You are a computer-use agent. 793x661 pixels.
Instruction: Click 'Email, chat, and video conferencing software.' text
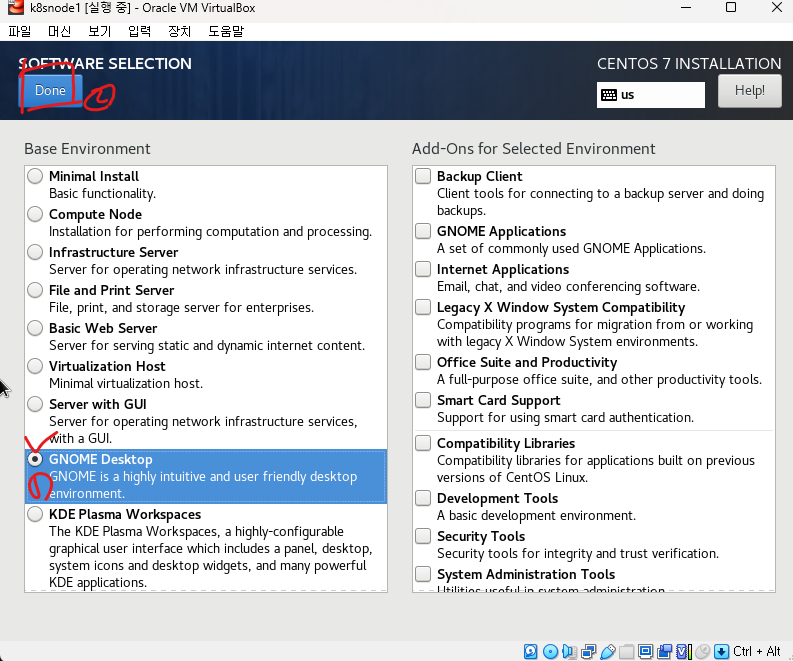click(568, 286)
